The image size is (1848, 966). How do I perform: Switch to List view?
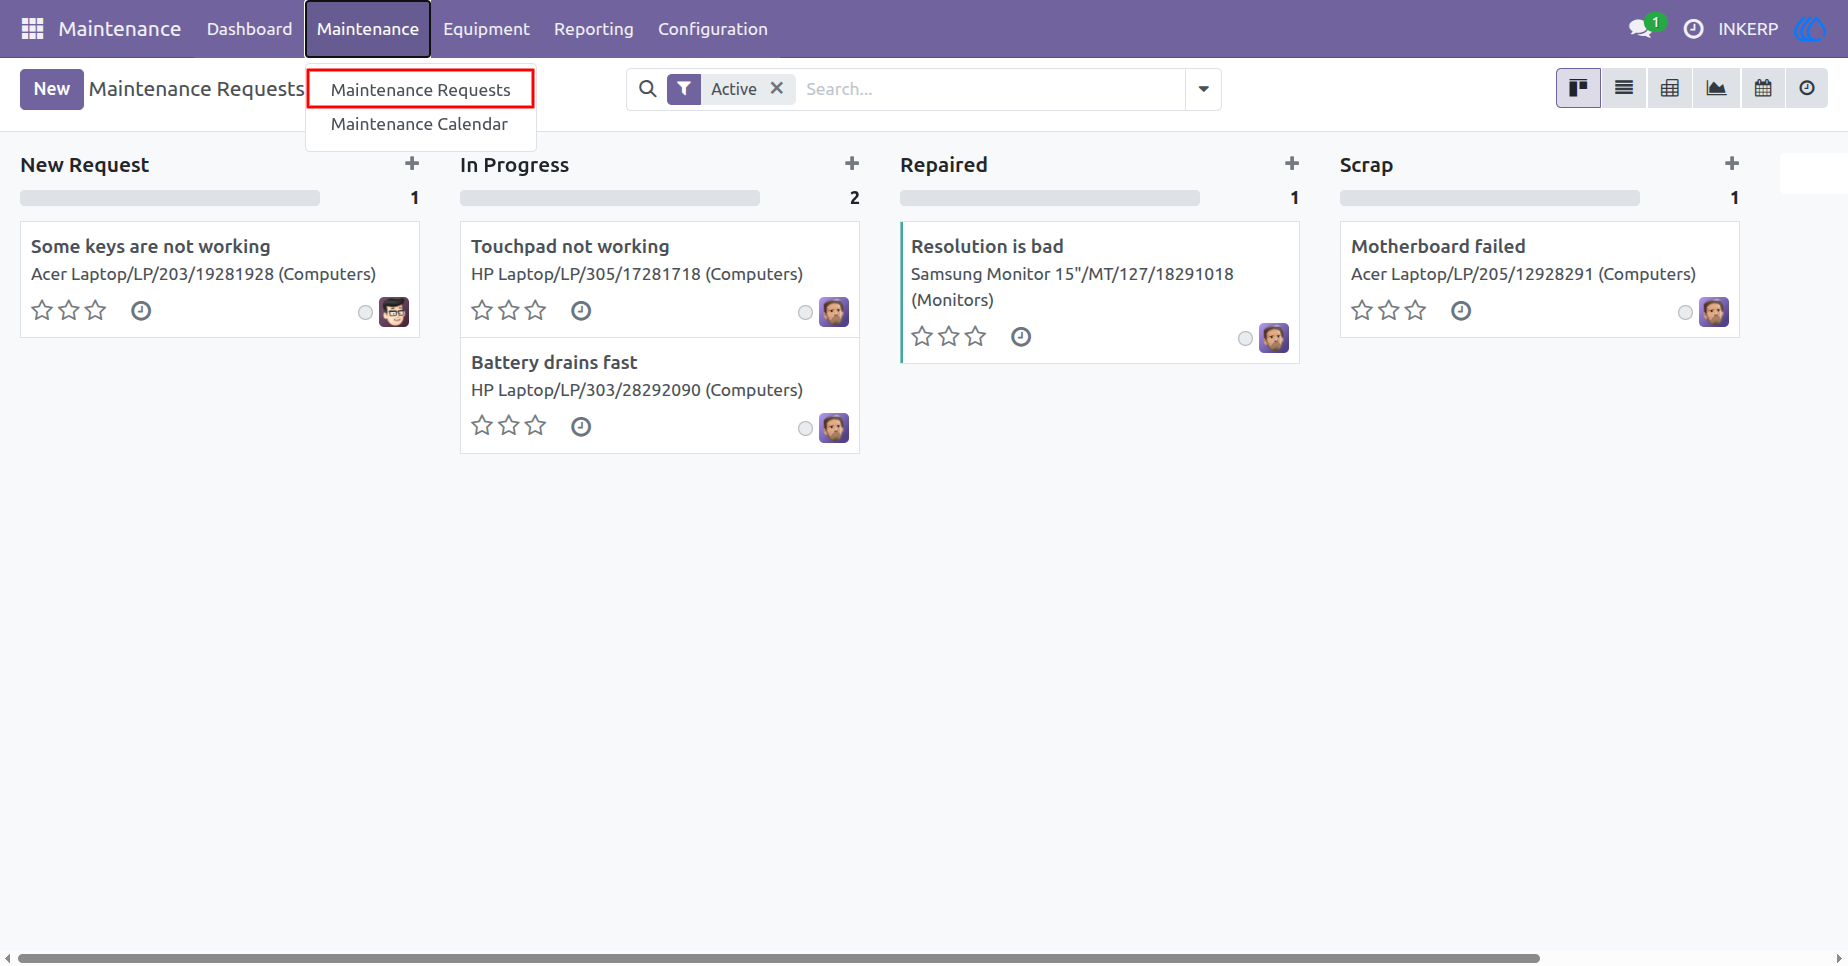coord(1624,88)
